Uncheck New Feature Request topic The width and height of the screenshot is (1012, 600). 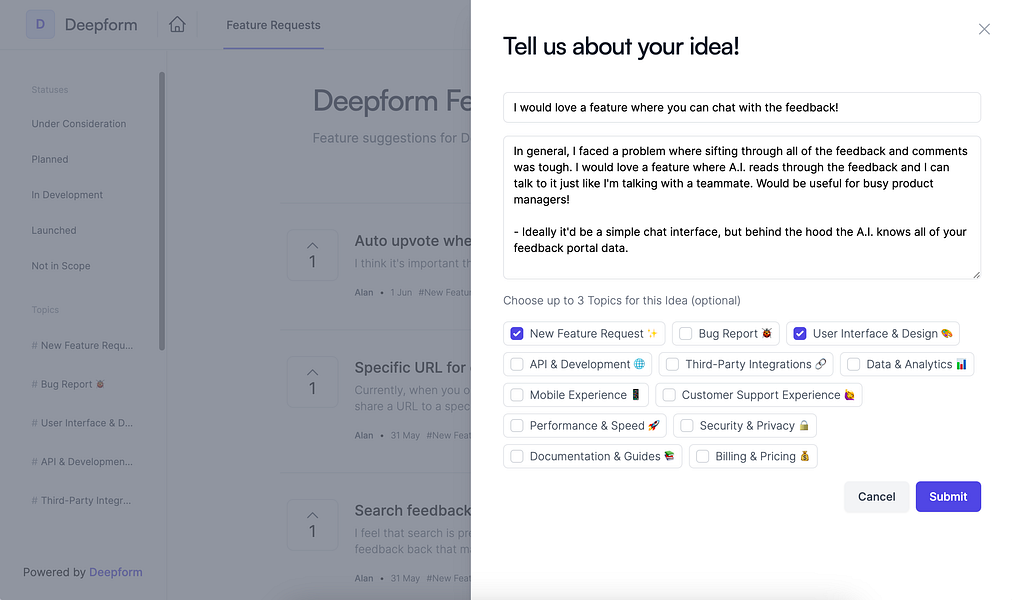pos(516,334)
